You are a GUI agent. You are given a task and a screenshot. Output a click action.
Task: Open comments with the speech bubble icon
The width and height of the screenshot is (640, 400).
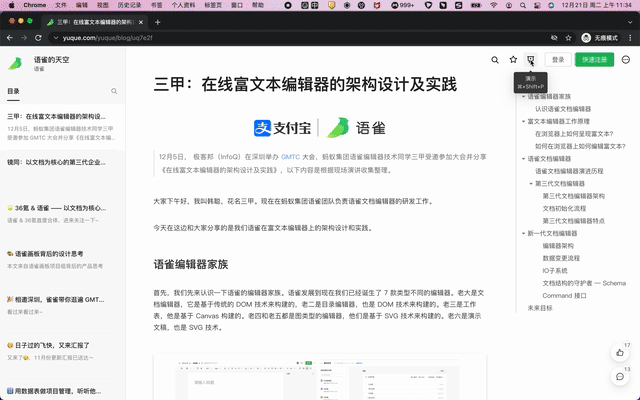(x=620, y=377)
